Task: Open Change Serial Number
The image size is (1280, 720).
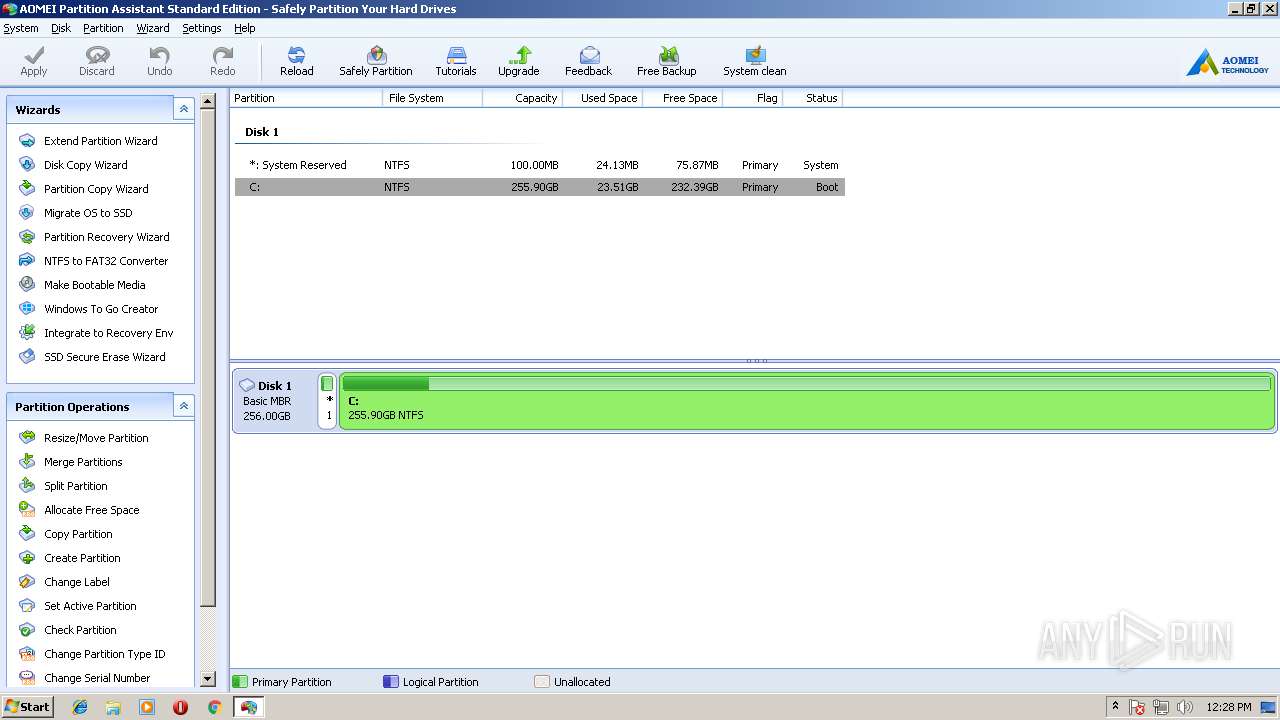Action: coord(97,678)
